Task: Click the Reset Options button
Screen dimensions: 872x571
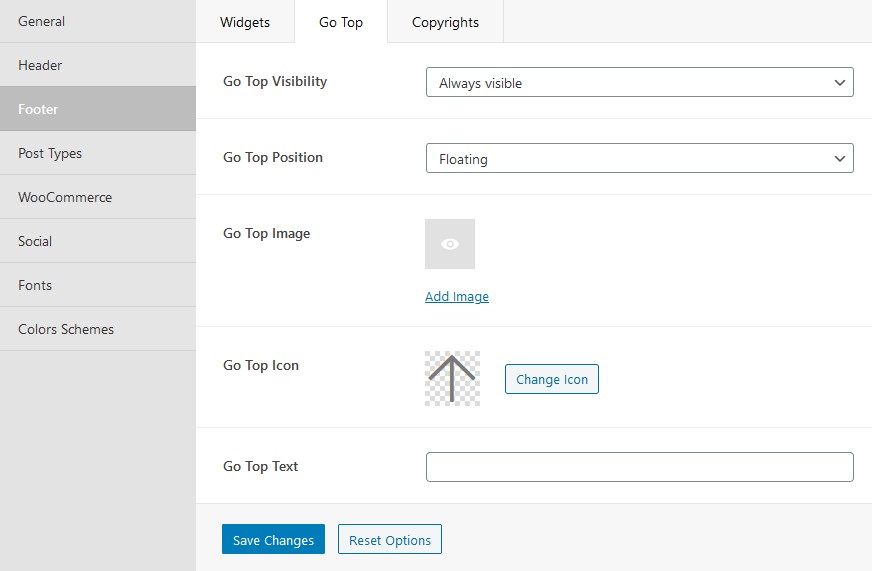Action: click(x=390, y=539)
